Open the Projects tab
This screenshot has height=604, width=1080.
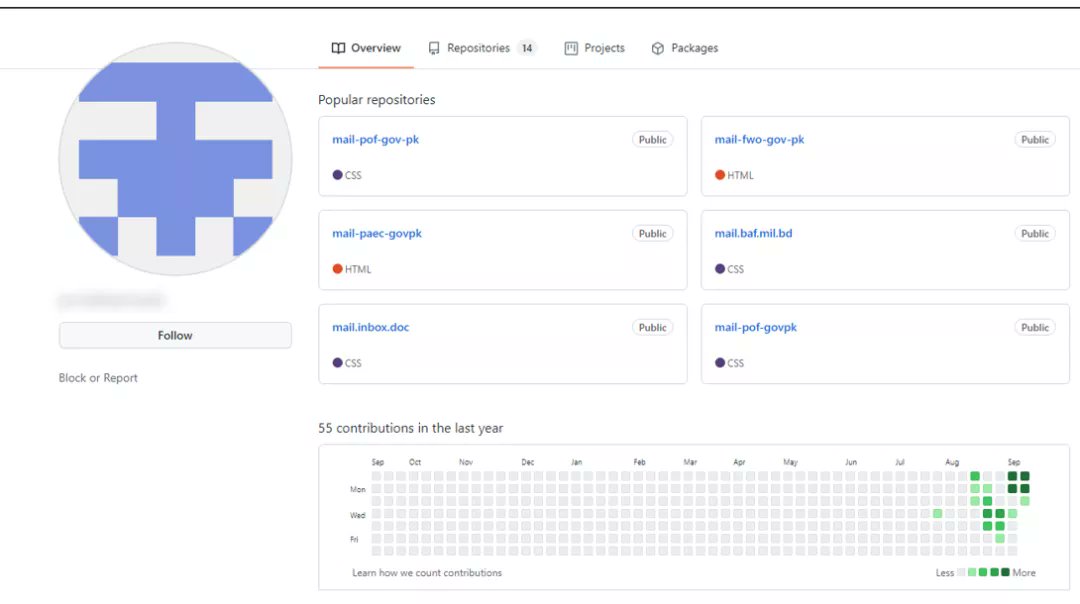(x=594, y=48)
